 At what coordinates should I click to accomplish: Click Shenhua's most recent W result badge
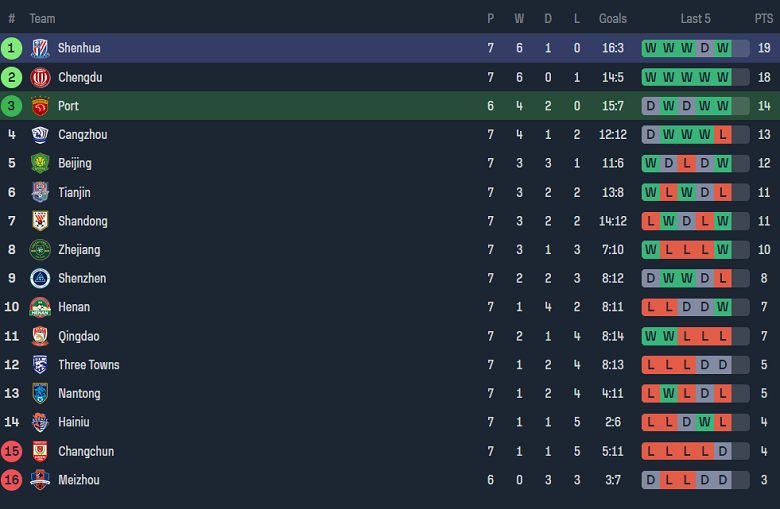[723, 48]
